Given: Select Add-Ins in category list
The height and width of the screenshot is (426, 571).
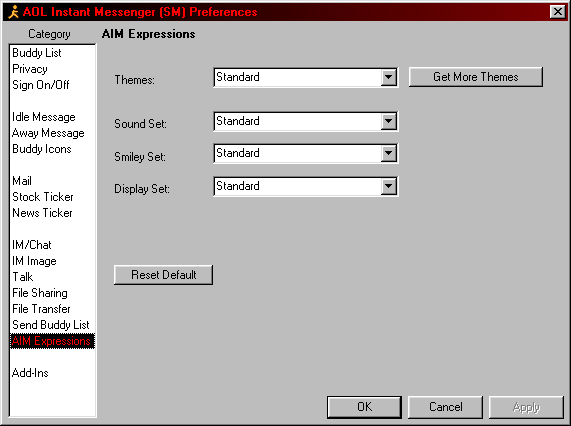Looking at the screenshot, I should click(30, 373).
